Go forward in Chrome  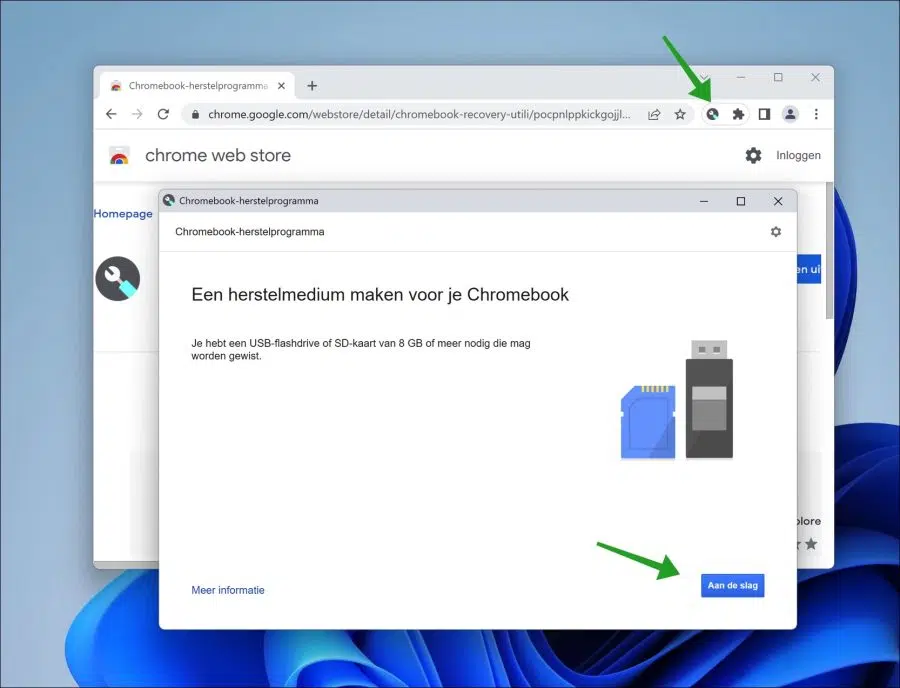pyautogui.click(x=137, y=114)
